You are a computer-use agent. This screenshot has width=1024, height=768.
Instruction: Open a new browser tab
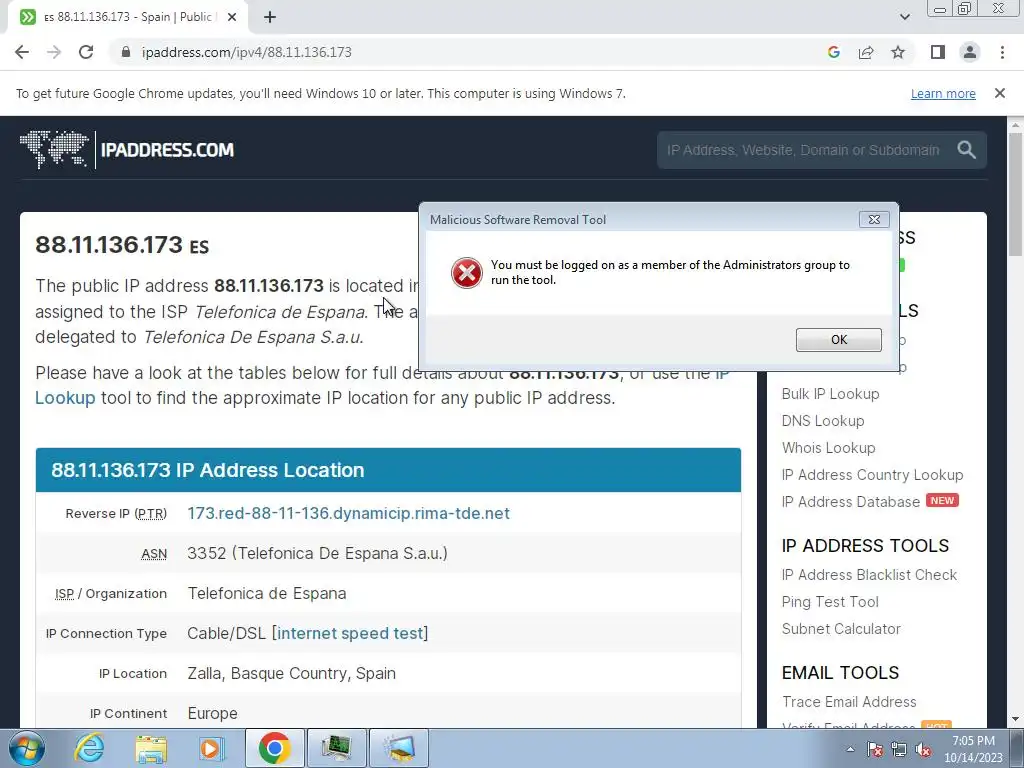pos(270,18)
